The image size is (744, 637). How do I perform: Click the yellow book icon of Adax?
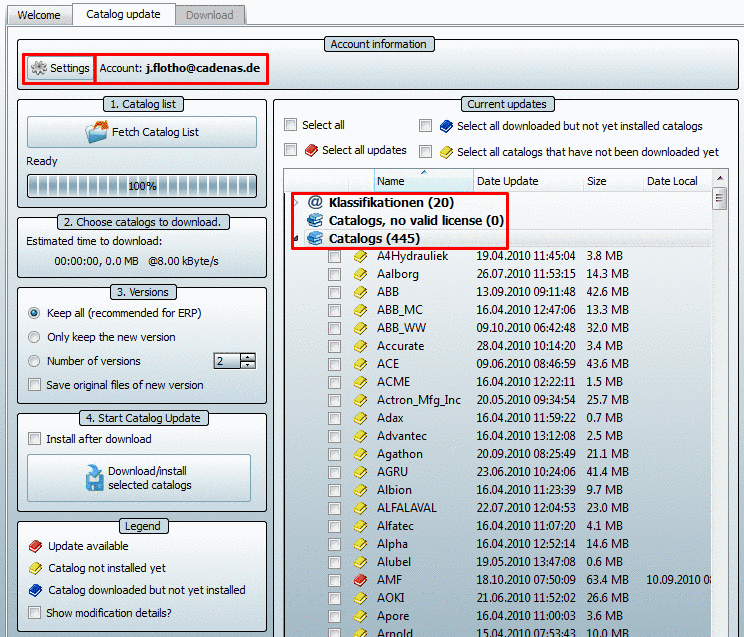pyautogui.click(x=361, y=418)
